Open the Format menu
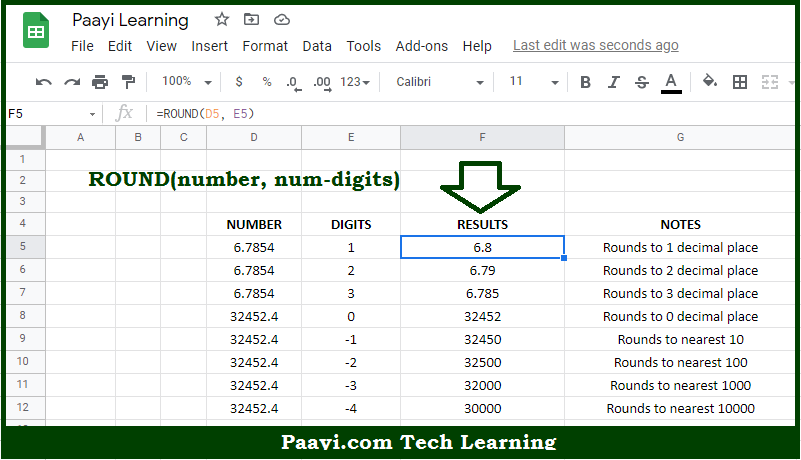This screenshot has width=801, height=460. click(x=265, y=46)
